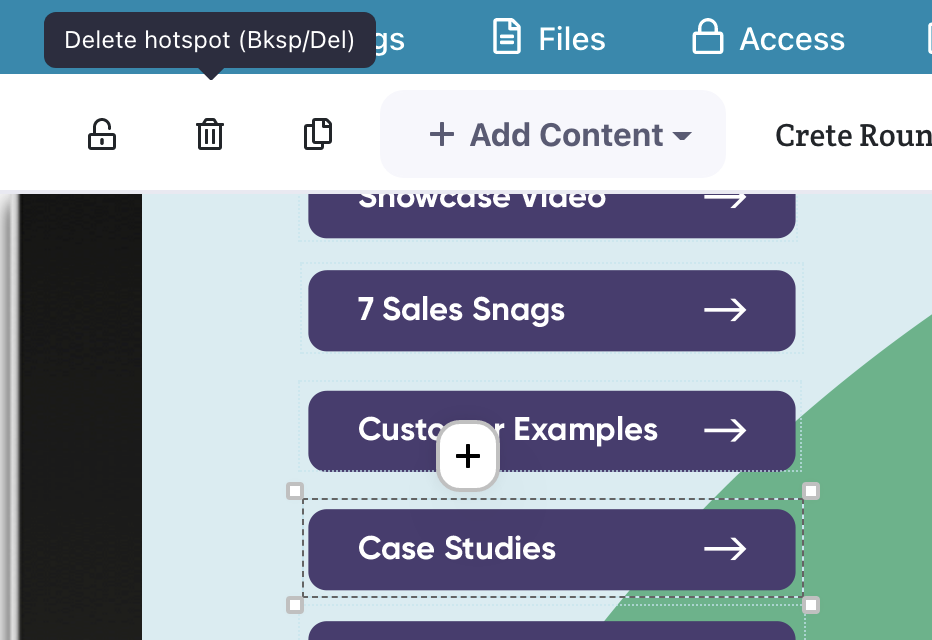Click the Access padlock icon
This screenshot has height=640, width=932.
tap(708, 38)
